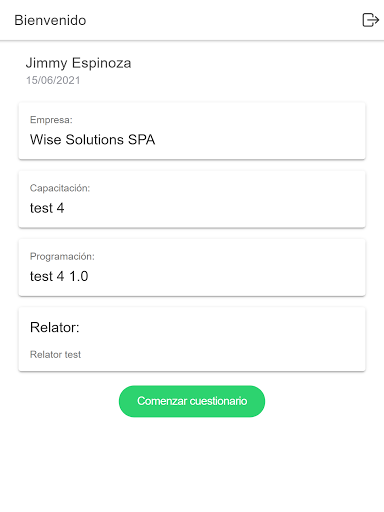Click the Capacitación: label
Screen dimensions: 384x512
60,188
